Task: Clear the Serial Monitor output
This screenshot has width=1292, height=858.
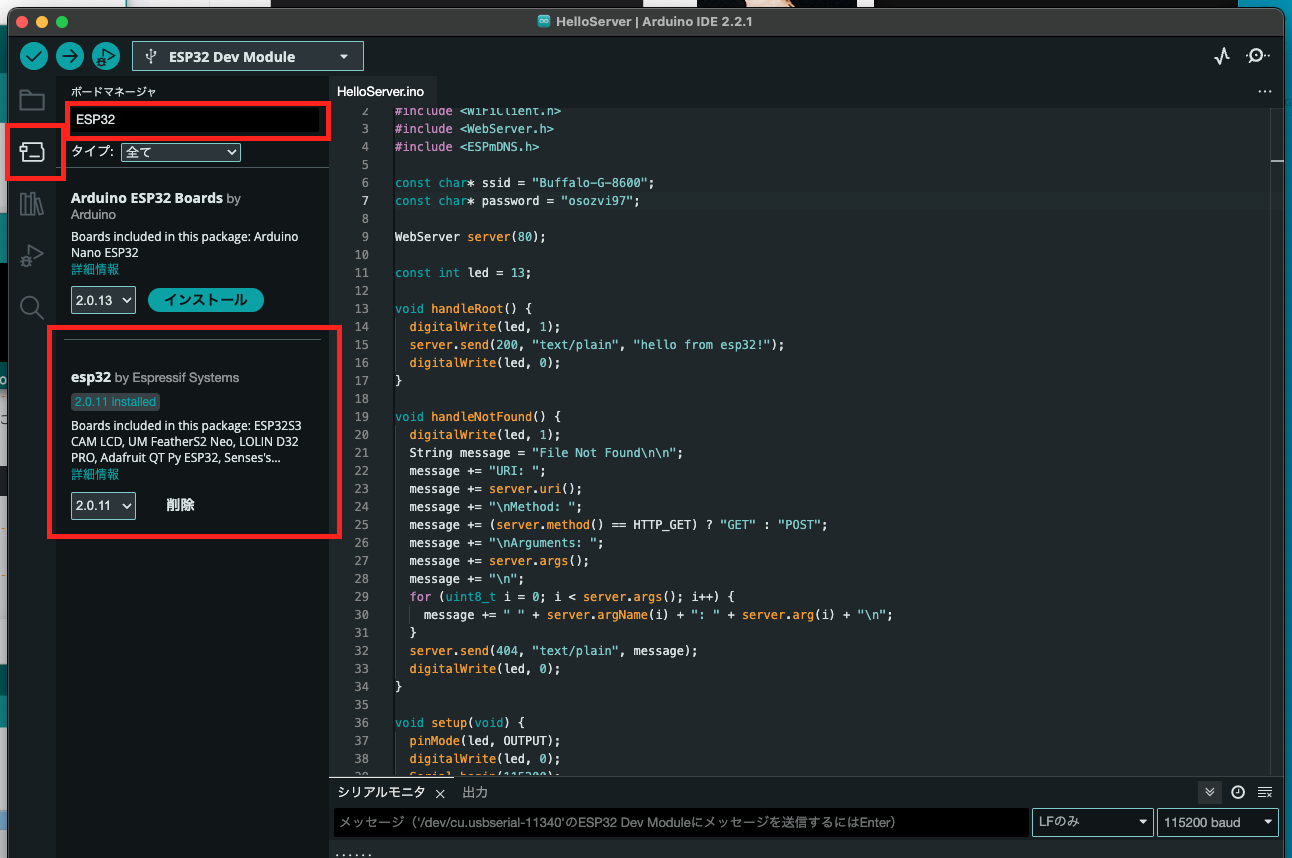Action: 1265,791
